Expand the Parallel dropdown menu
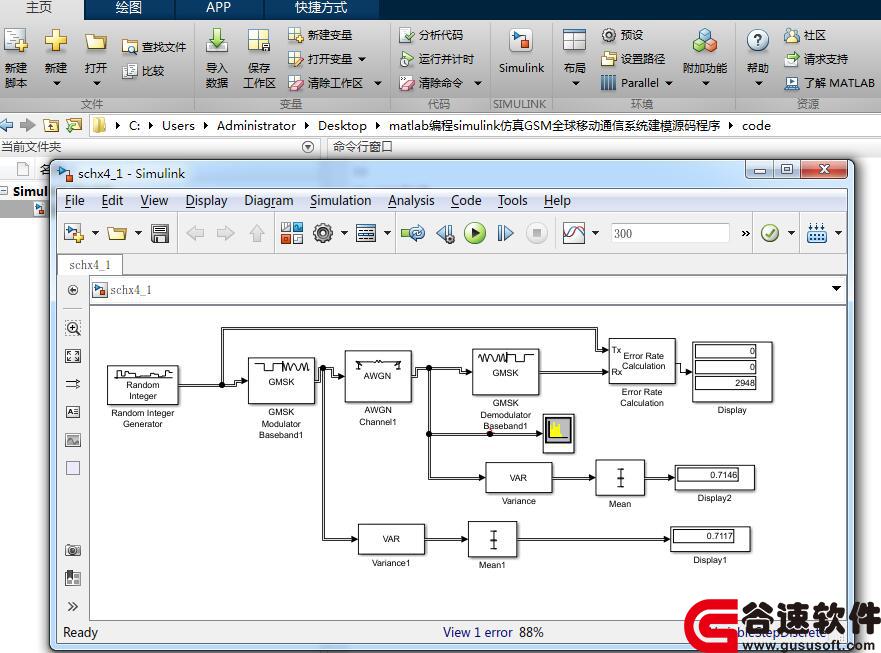 point(669,83)
